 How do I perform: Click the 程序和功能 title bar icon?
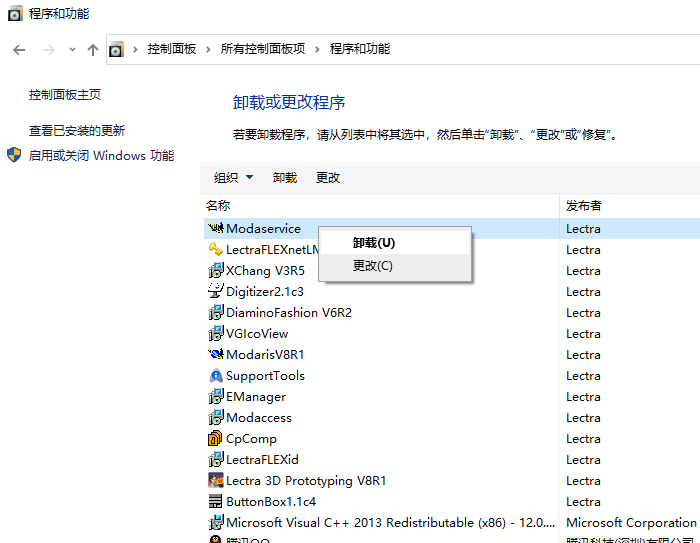15,14
